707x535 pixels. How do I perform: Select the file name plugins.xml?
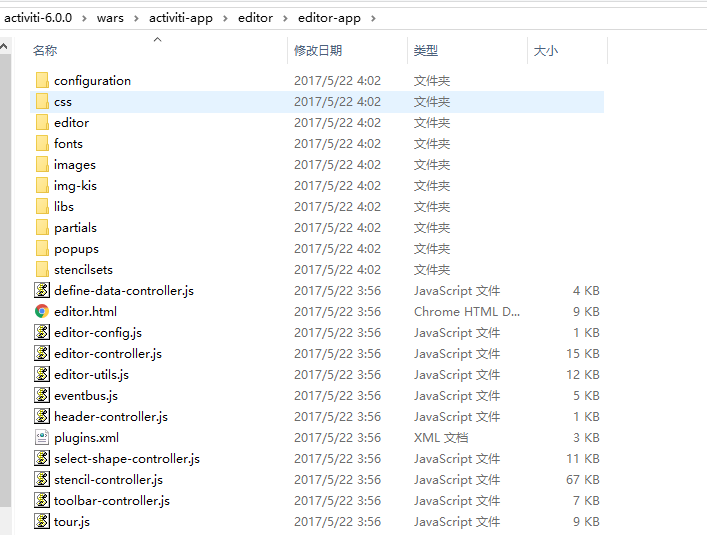coord(86,438)
